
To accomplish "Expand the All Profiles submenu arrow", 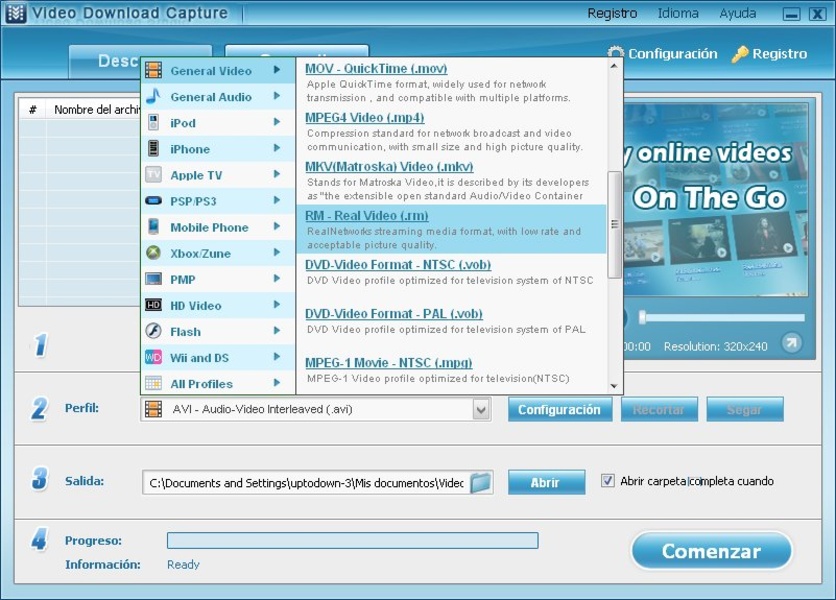I will click(x=277, y=382).
